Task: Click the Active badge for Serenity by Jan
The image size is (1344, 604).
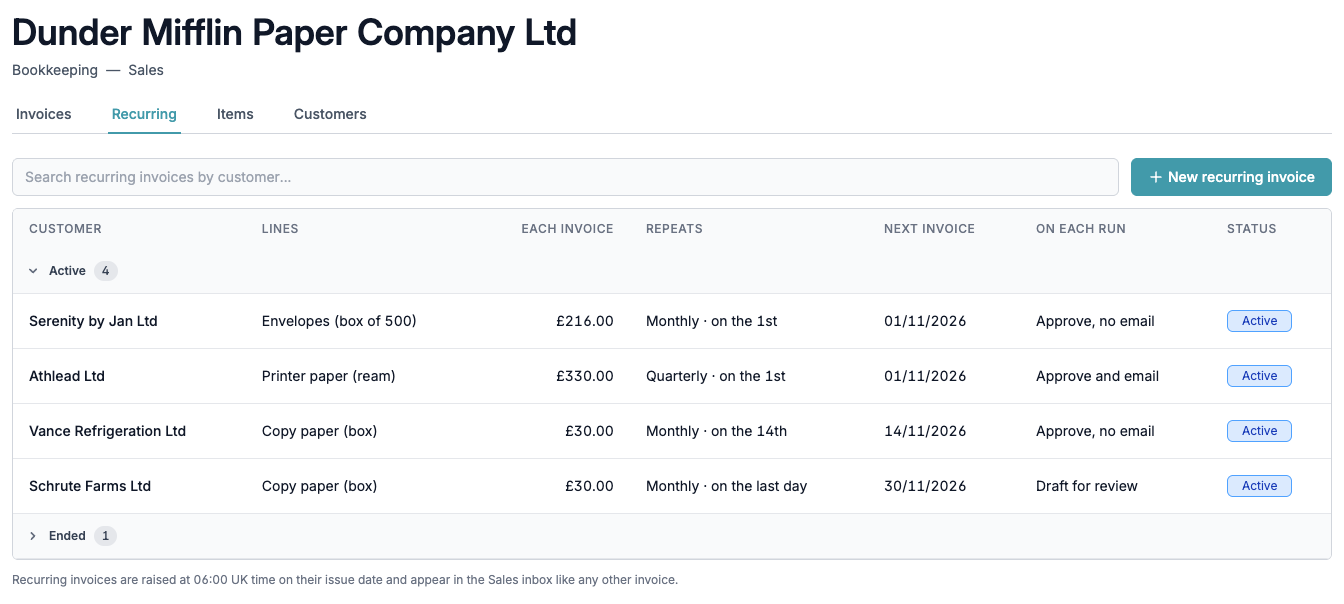Action: click(1259, 321)
